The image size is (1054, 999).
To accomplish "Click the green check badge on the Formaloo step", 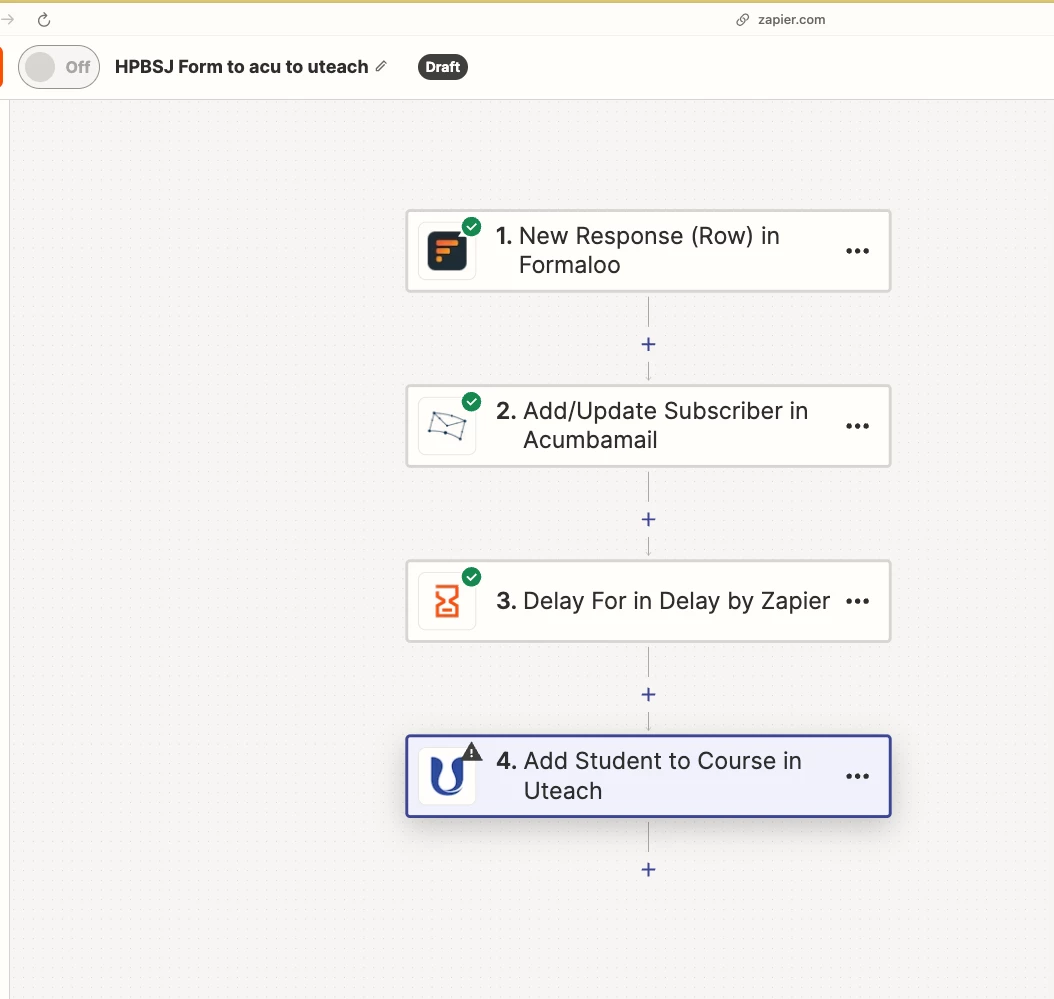I will point(472,227).
